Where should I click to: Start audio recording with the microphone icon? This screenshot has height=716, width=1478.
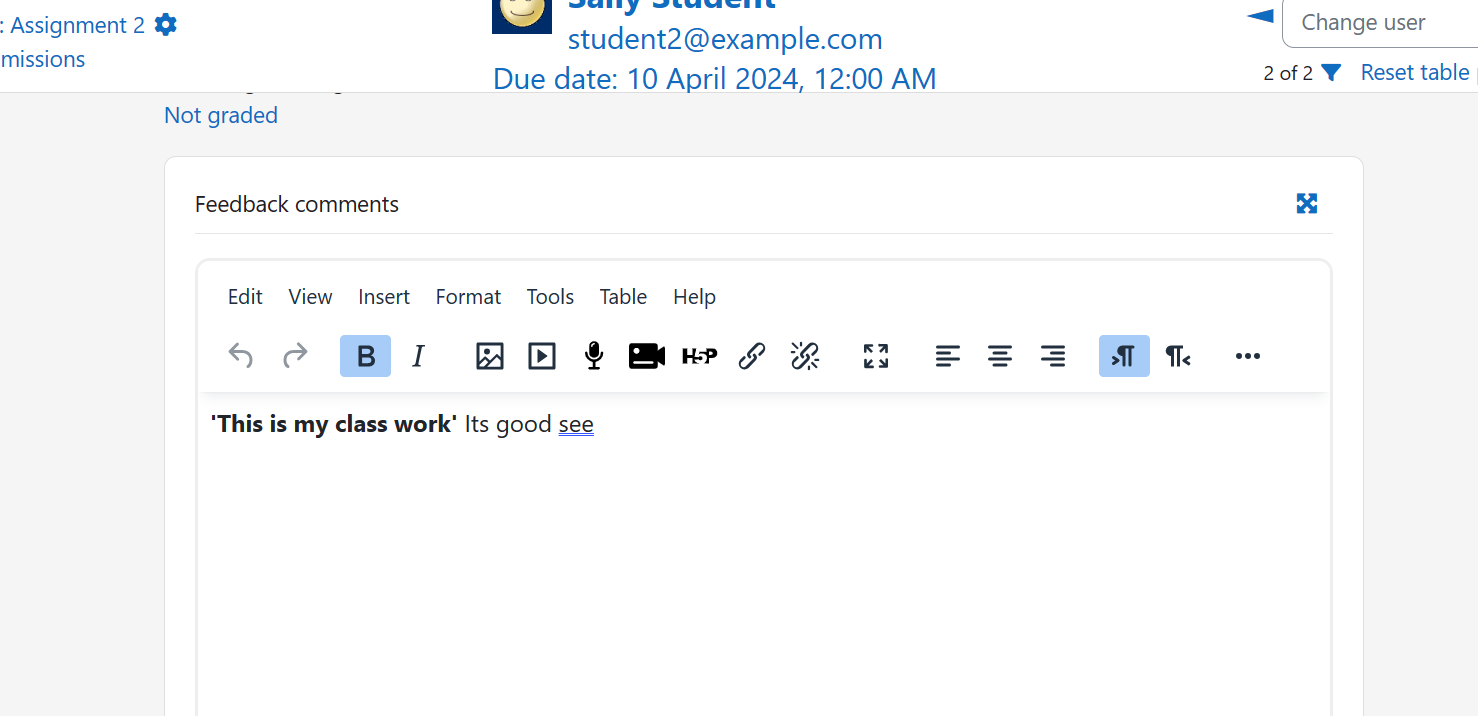(x=594, y=356)
